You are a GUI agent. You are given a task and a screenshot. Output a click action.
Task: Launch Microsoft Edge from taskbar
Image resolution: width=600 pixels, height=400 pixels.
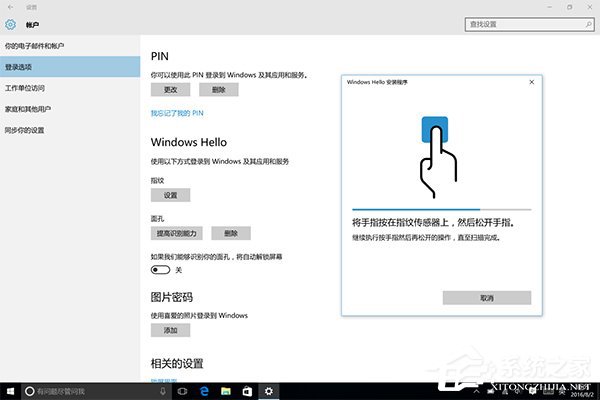pos(204,391)
